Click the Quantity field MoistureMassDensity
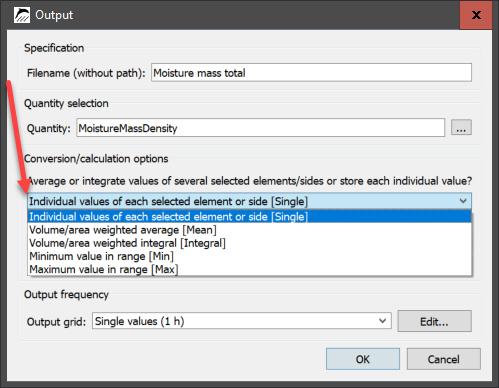Image resolution: width=499 pixels, height=388 pixels. [x=261, y=128]
